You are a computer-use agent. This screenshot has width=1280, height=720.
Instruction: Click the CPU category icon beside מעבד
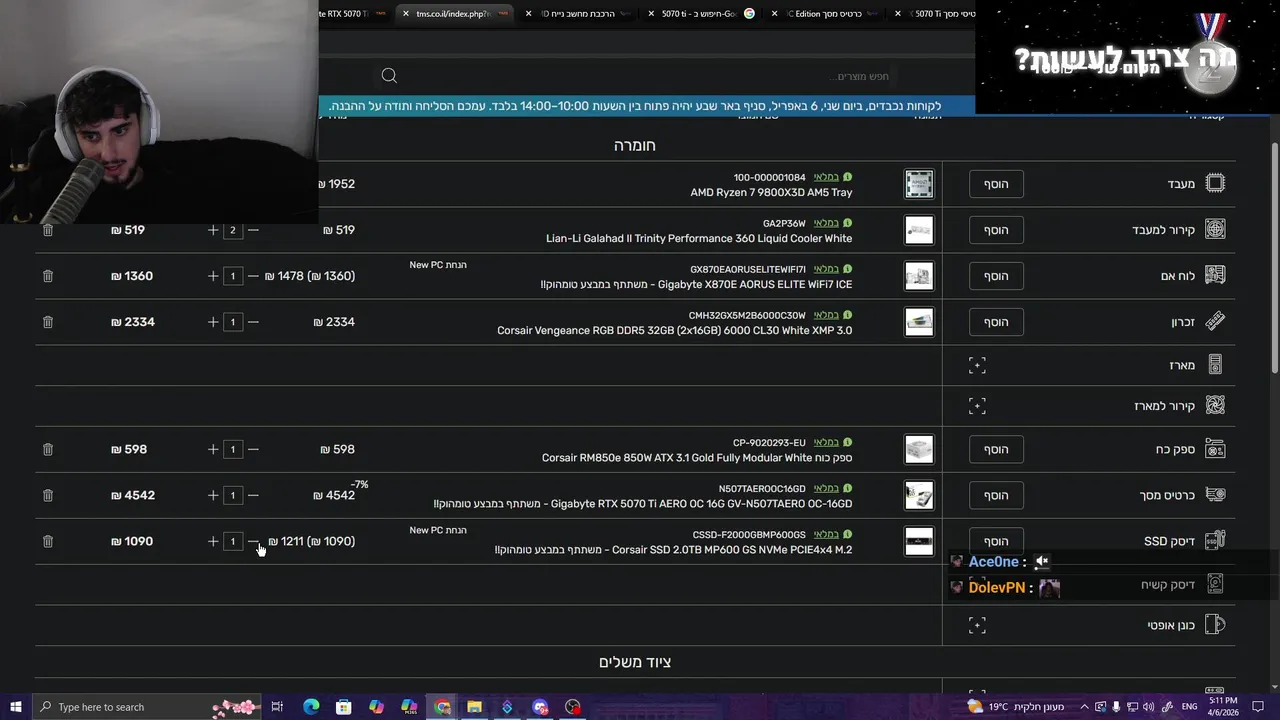pyautogui.click(x=1215, y=183)
